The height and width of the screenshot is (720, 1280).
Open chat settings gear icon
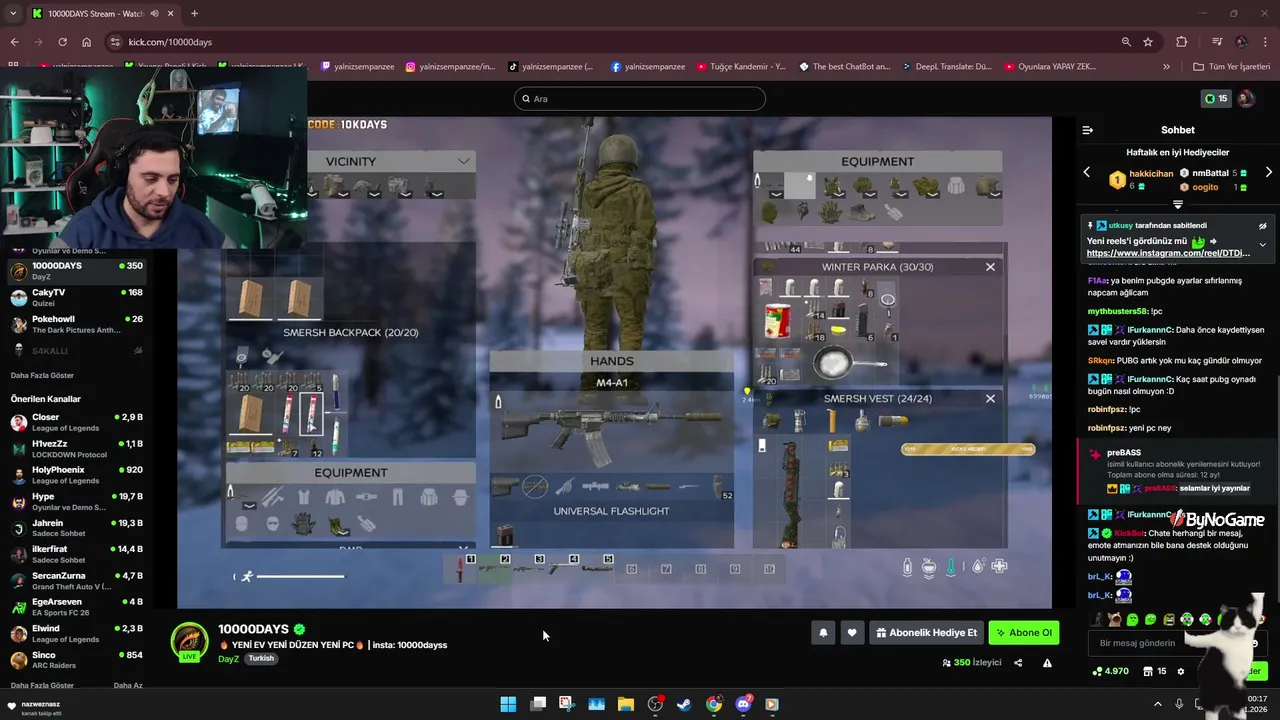point(1180,671)
